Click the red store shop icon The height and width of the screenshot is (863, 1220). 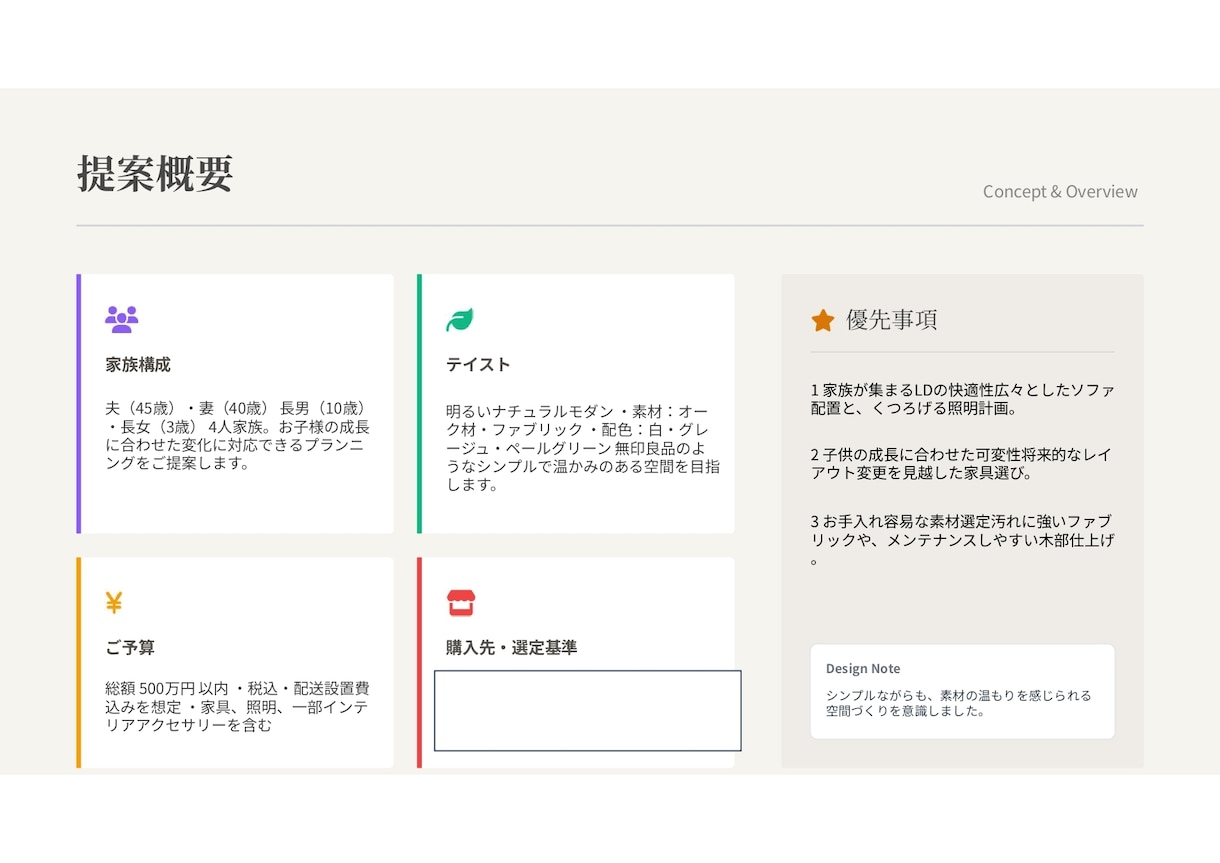[461, 603]
